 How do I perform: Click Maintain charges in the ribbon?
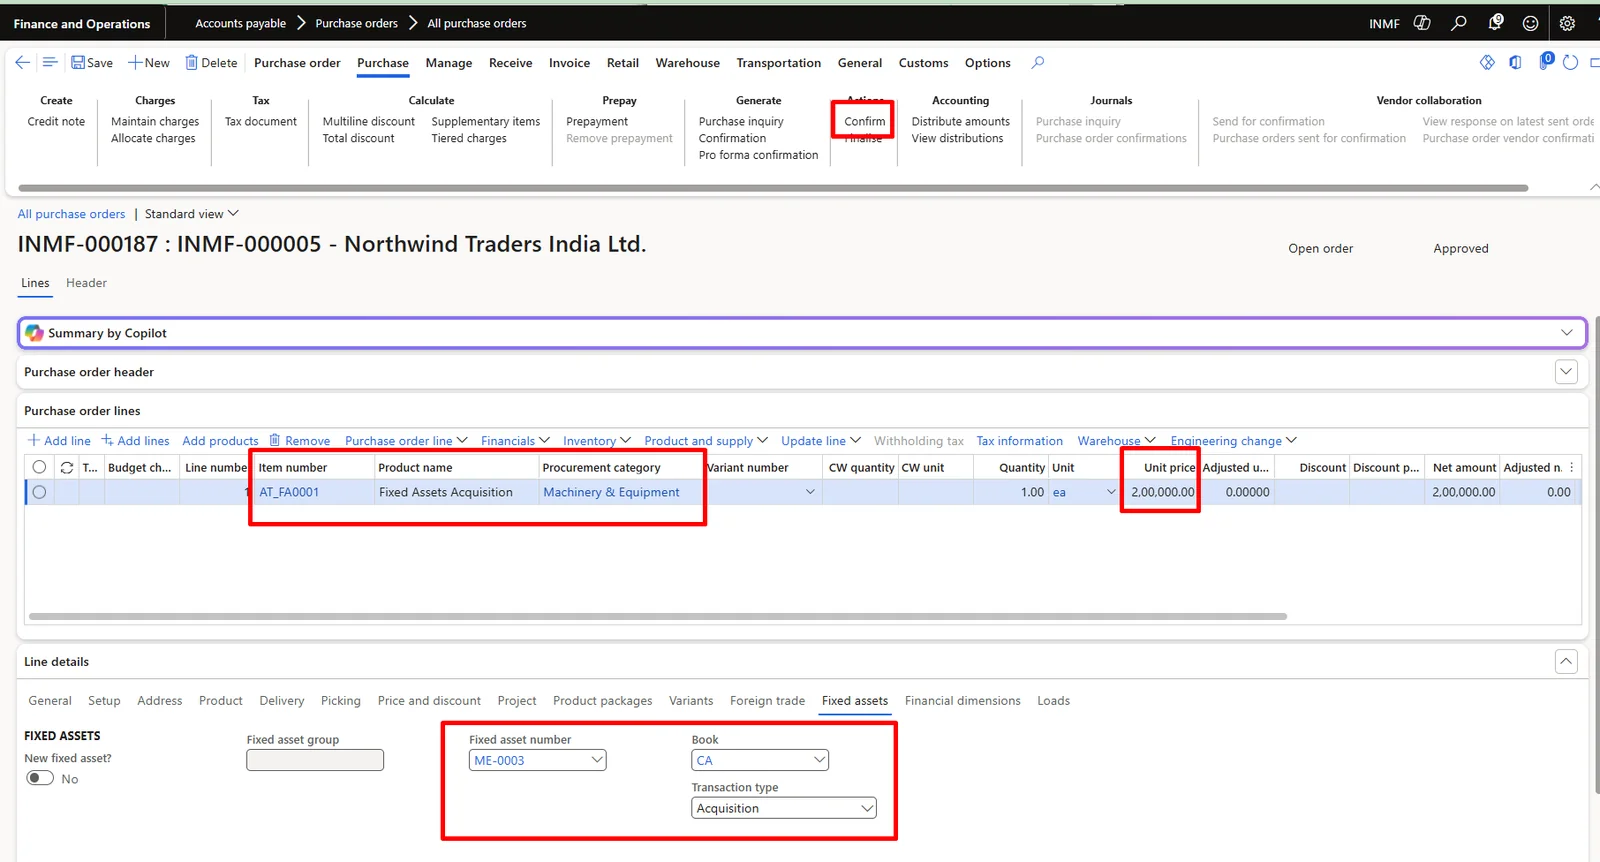pyautogui.click(x=155, y=122)
